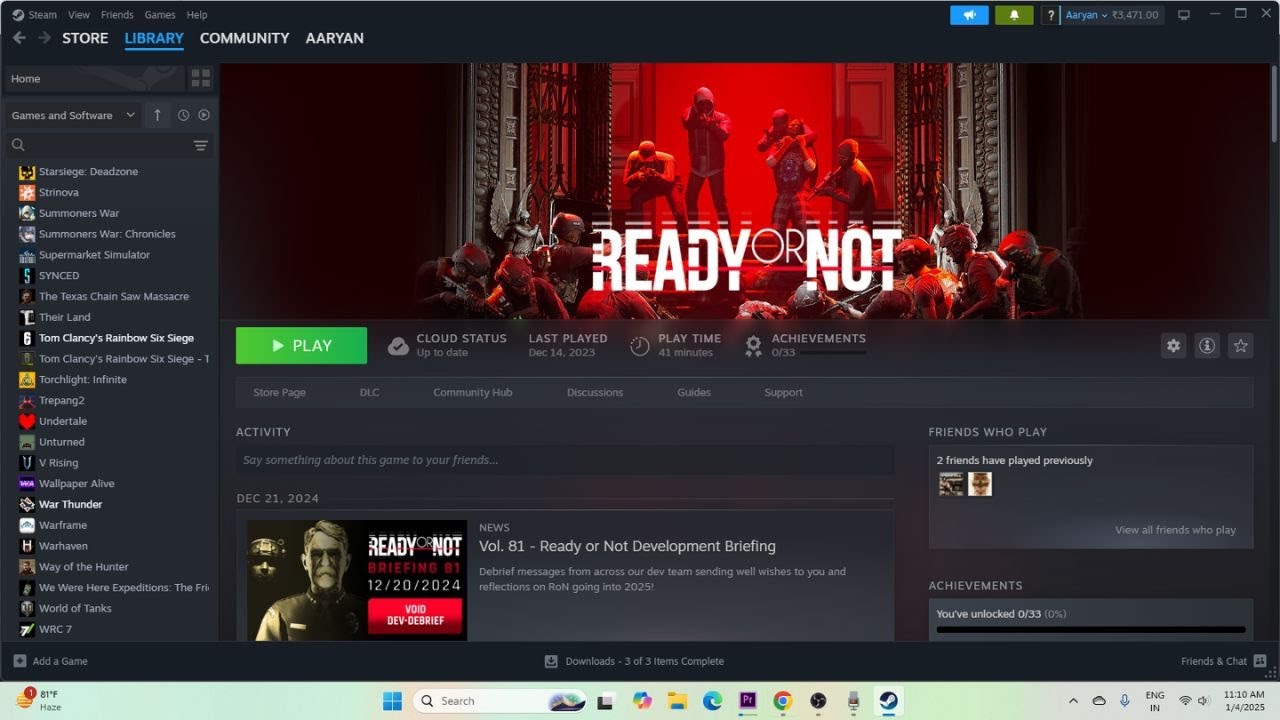The width and height of the screenshot is (1280, 720).
Task: Open Briefing 81 news thumbnail
Action: pyautogui.click(x=357, y=580)
